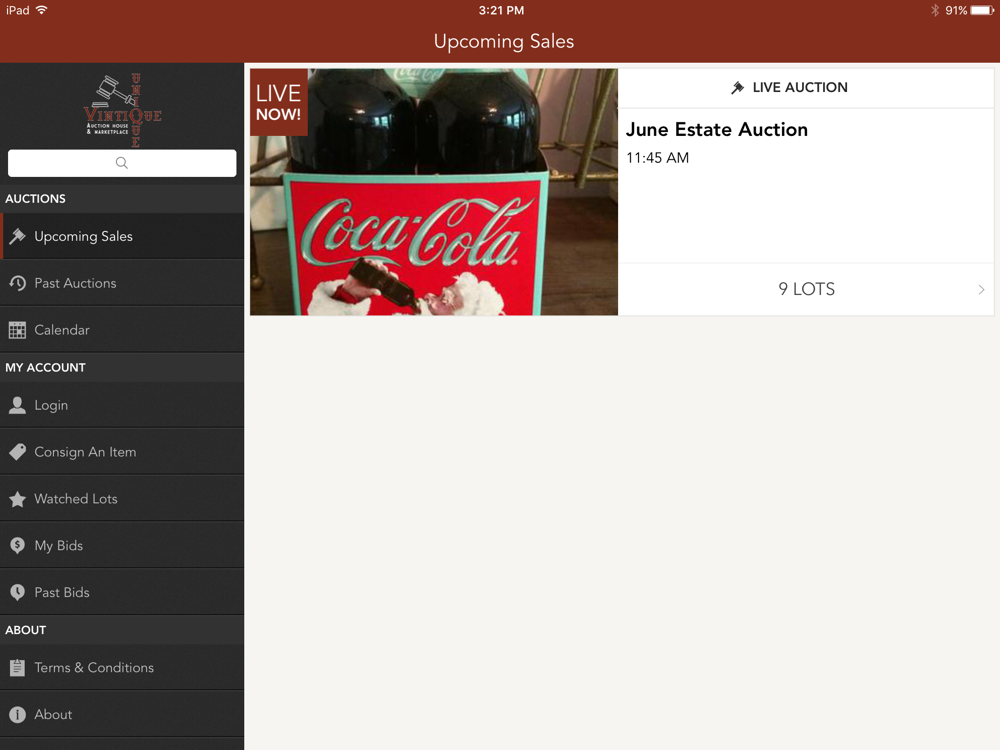
Task: Click the magnifier icon in the search box
Action: tap(122, 163)
